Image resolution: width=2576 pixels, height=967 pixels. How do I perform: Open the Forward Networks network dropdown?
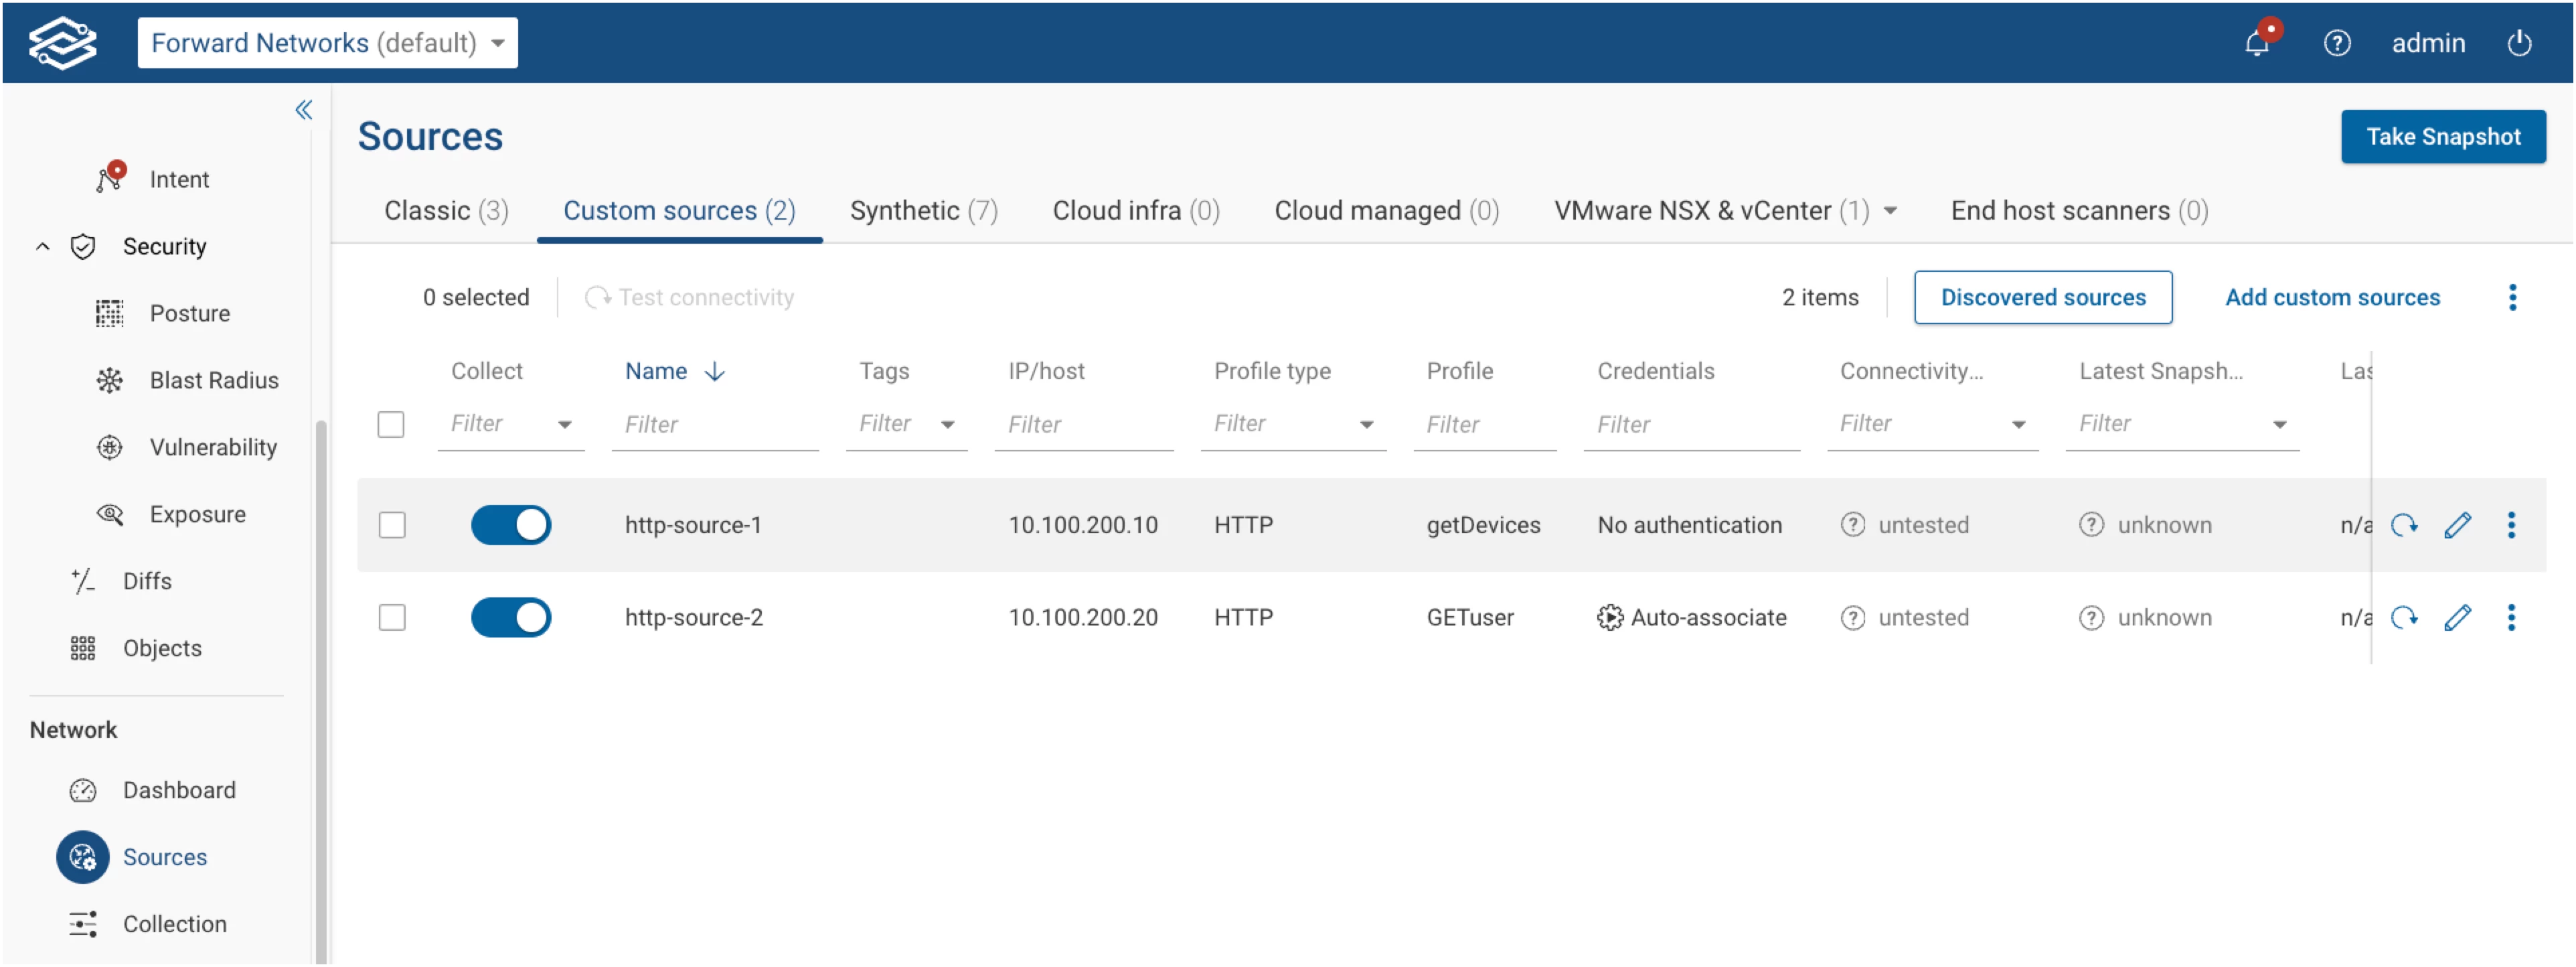coord(327,43)
